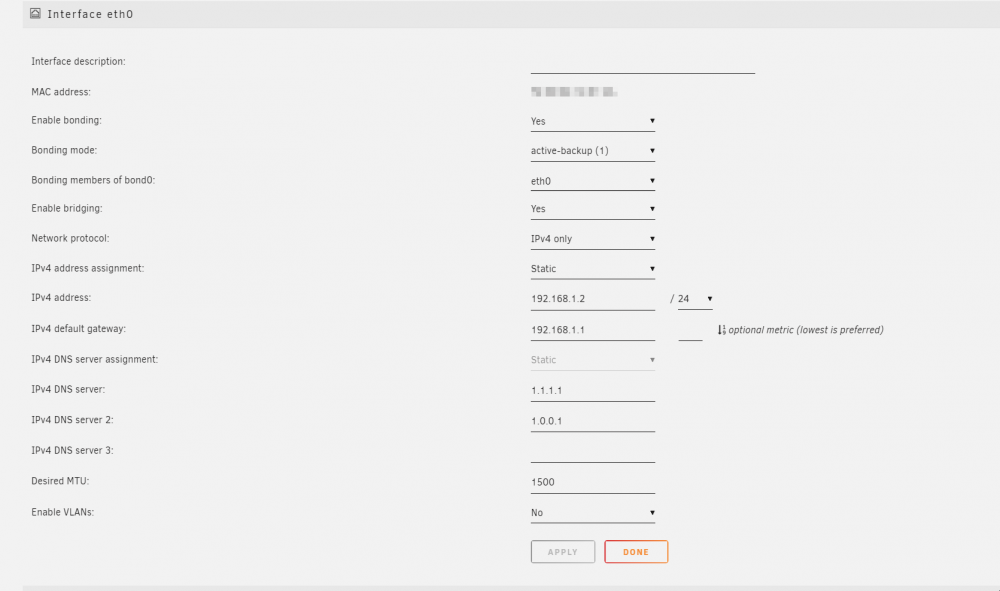Click the 'MAC address:' label
This screenshot has height=591, width=1000.
[61, 92]
